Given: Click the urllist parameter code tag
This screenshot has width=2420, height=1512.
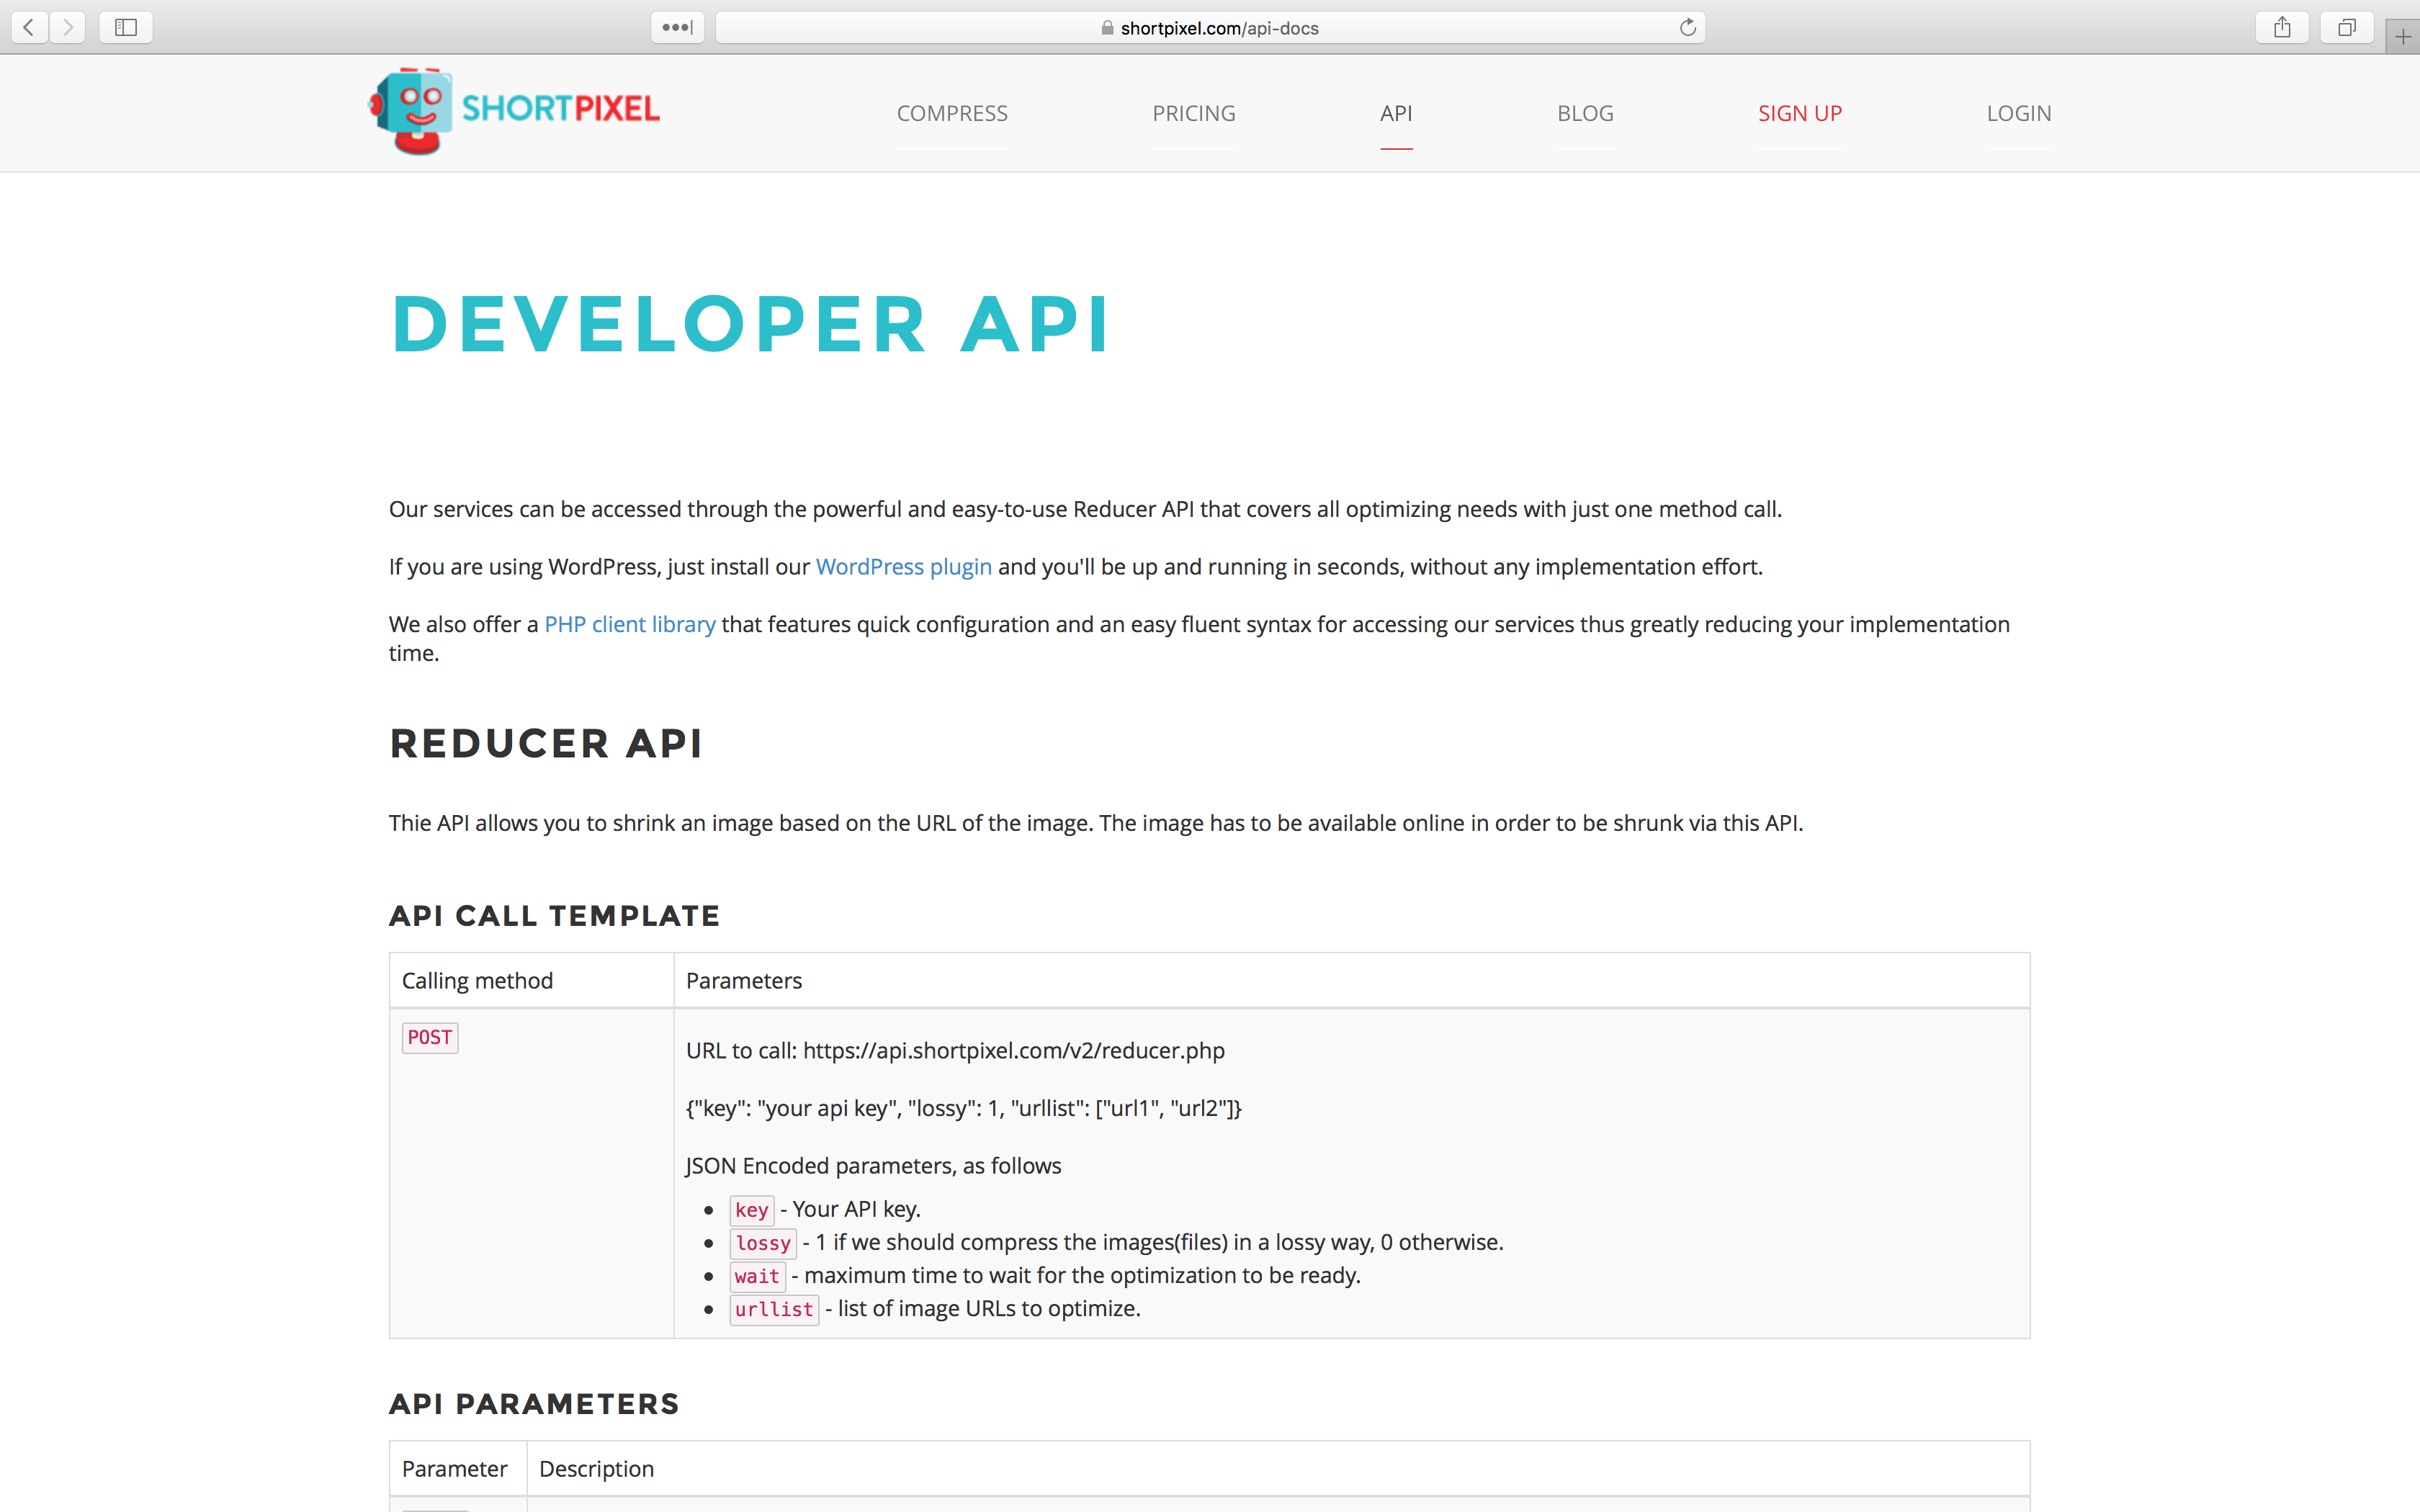Looking at the screenshot, I should pyautogui.click(x=773, y=1309).
